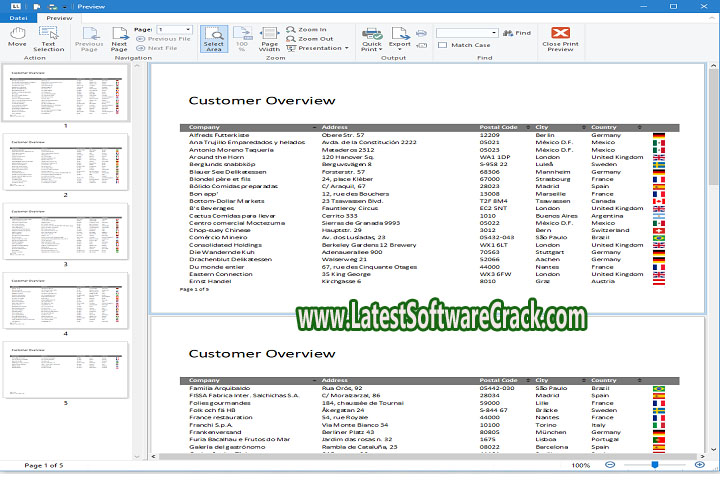This screenshot has width=720, height=480.
Task: Click the Zoom Out icon in ribbon
Action: (290, 39)
